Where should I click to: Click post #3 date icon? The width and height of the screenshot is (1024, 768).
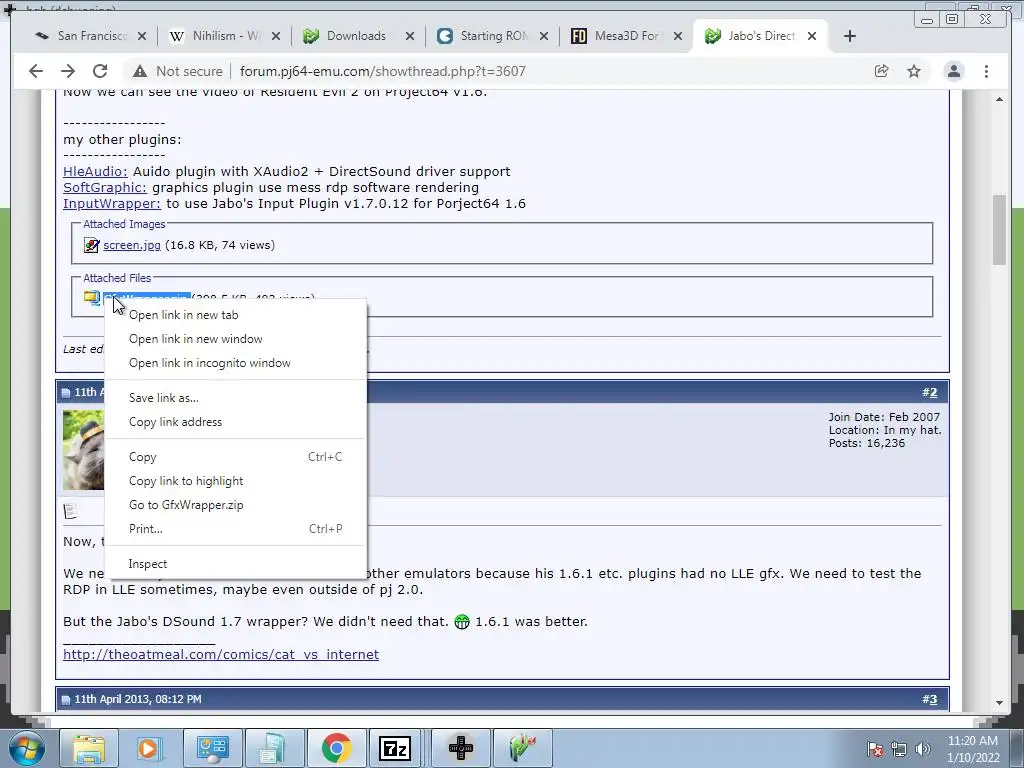click(65, 700)
